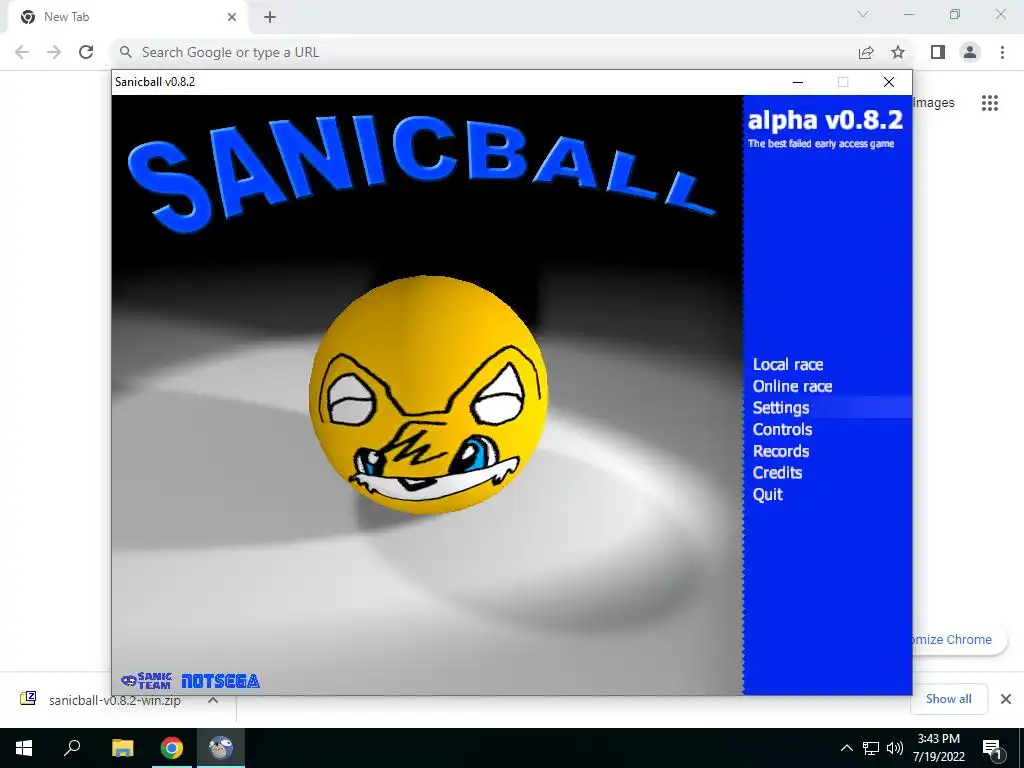The width and height of the screenshot is (1024, 768).
Task: Click the Sanic Team logo
Action: tap(147, 680)
